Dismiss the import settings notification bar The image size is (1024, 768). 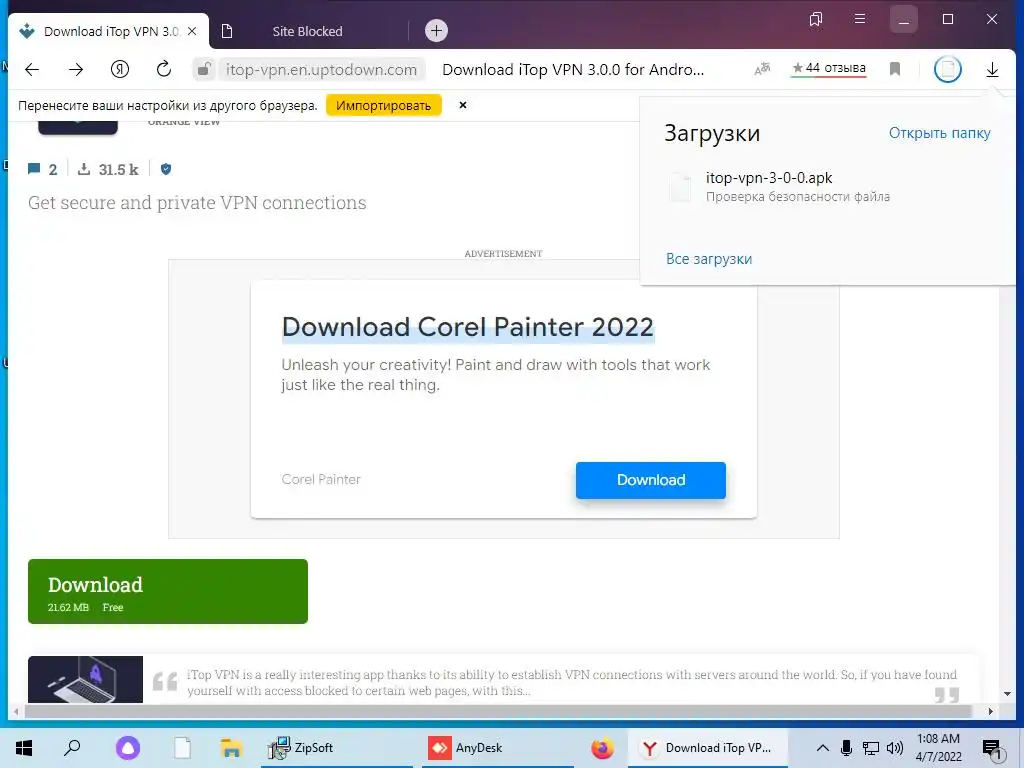pyautogui.click(x=463, y=105)
